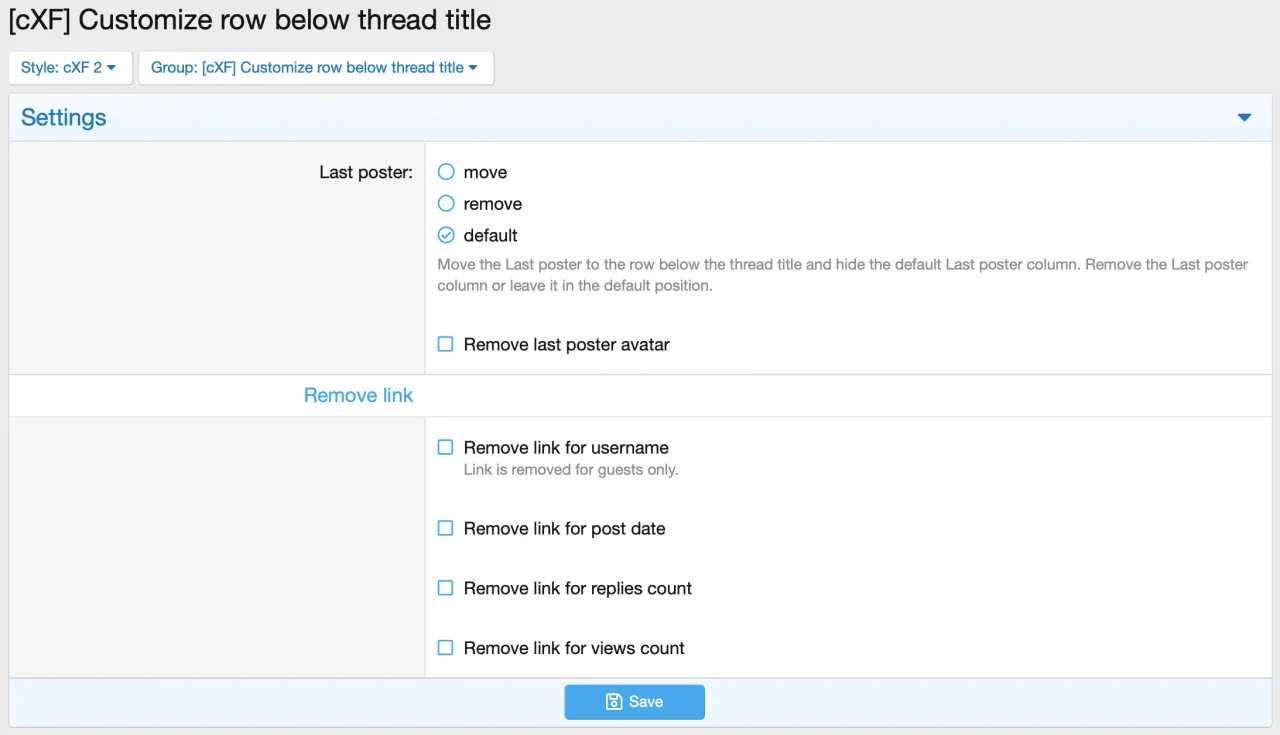Enable Remove link for replies count
The height and width of the screenshot is (735, 1280).
coord(446,588)
